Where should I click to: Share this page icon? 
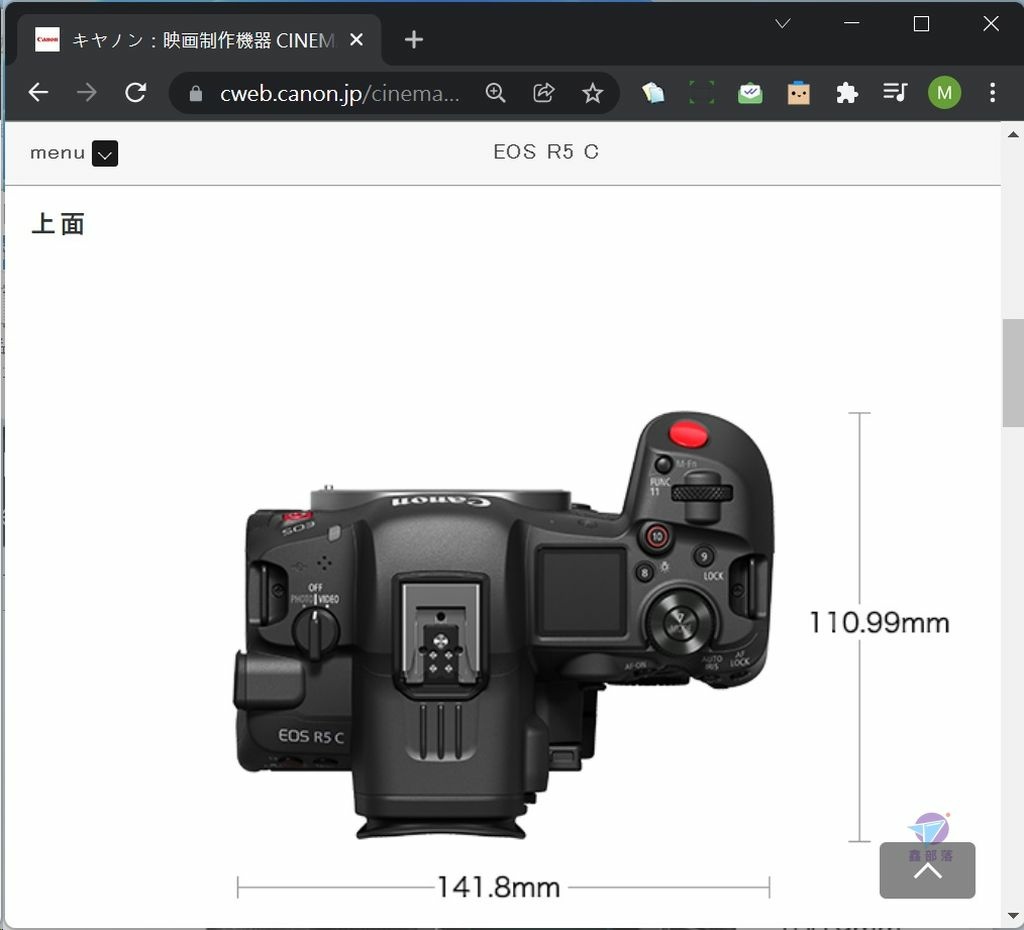tap(543, 93)
